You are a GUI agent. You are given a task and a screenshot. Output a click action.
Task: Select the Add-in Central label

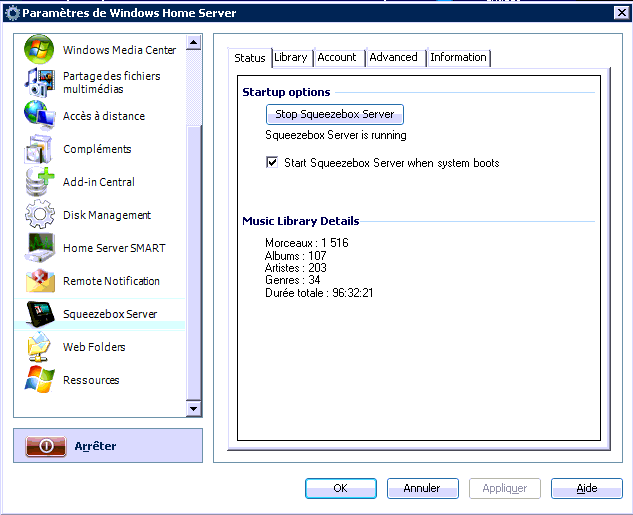click(x=99, y=182)
